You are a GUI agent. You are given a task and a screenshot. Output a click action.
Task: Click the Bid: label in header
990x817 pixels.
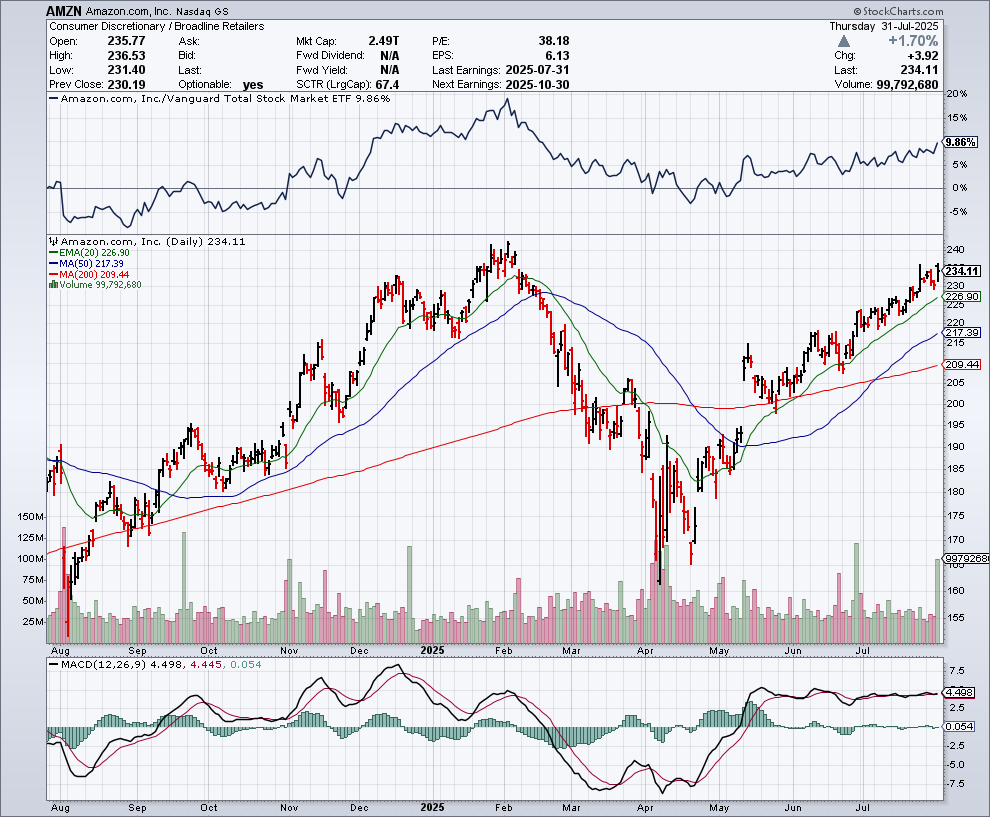pyautogui.click(x=187, y=56)
